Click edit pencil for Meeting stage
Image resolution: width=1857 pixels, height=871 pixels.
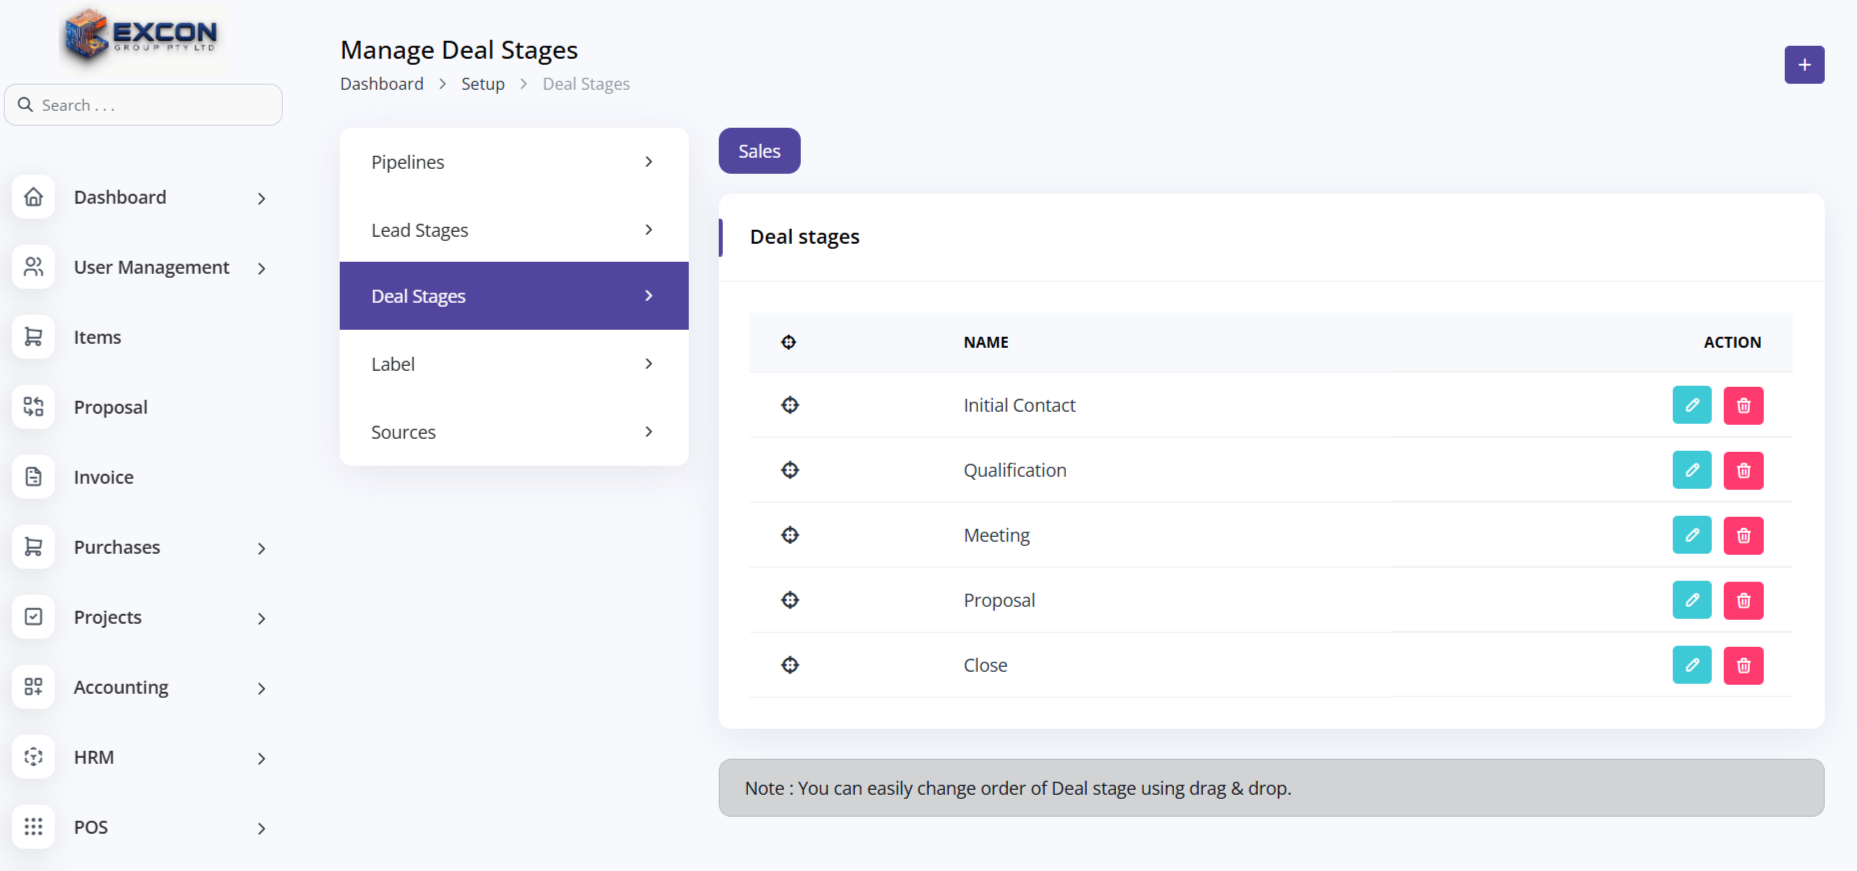[1691, 535]
